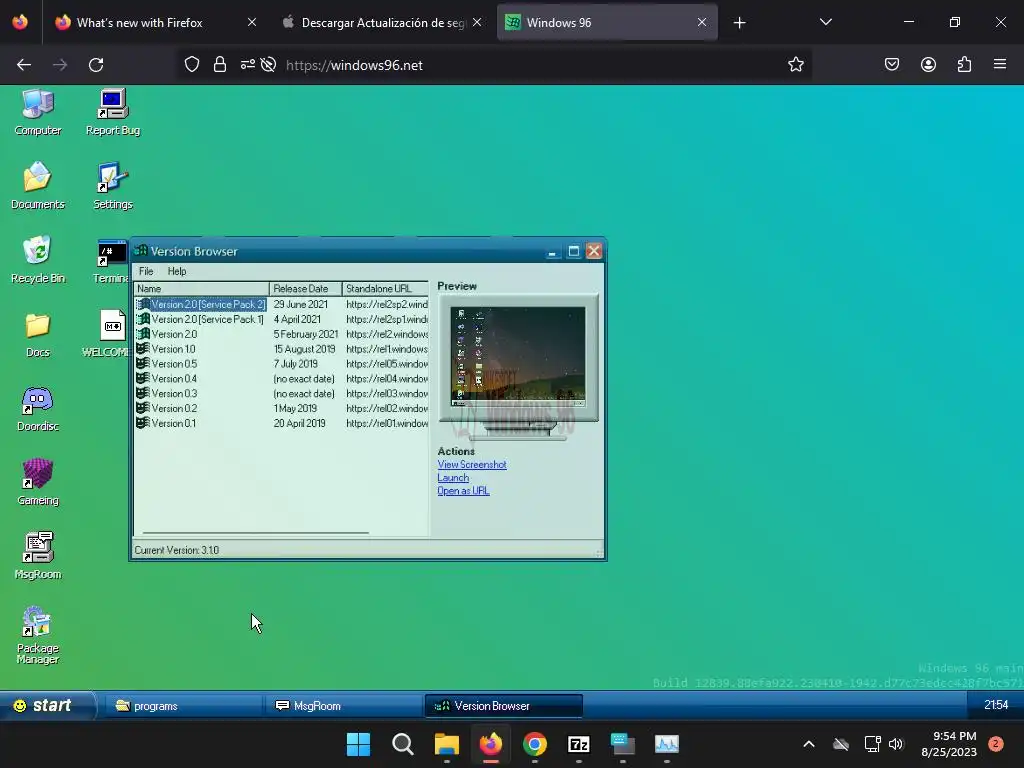Switch to Descargar Actualización tab
This screenshot has width=1024, height=768.
pyautogui.click(x=383, y=23)
